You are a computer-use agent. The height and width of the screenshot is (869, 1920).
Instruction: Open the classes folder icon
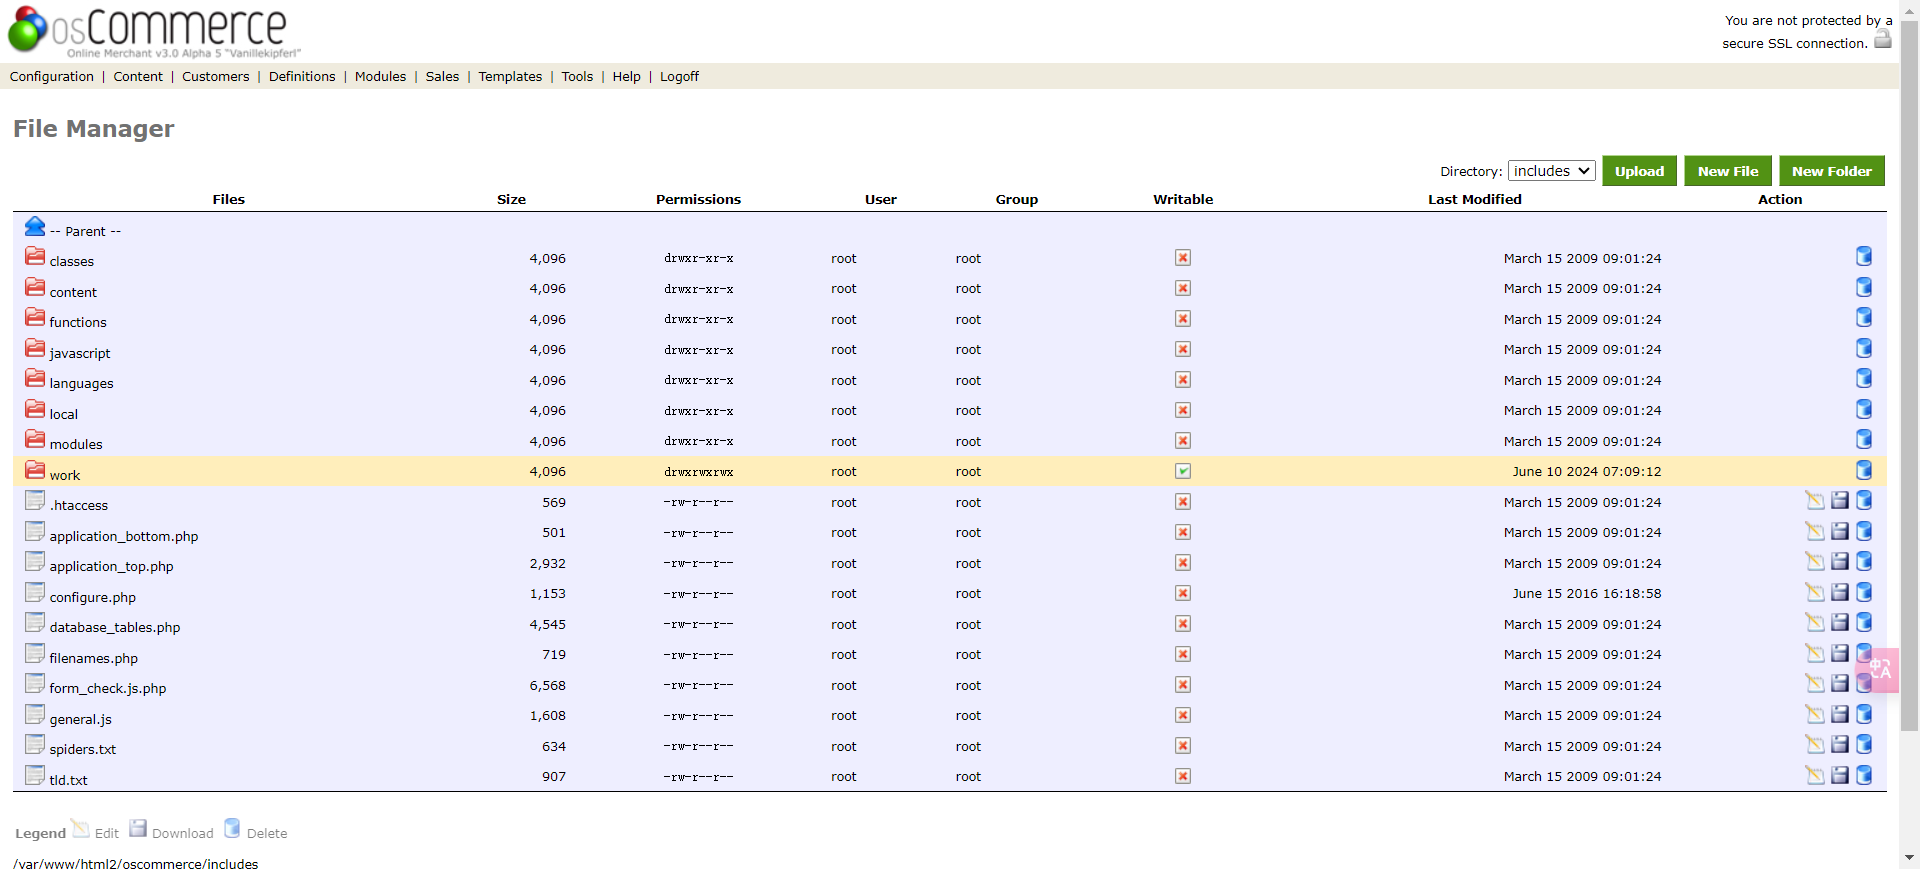[35, 256]
